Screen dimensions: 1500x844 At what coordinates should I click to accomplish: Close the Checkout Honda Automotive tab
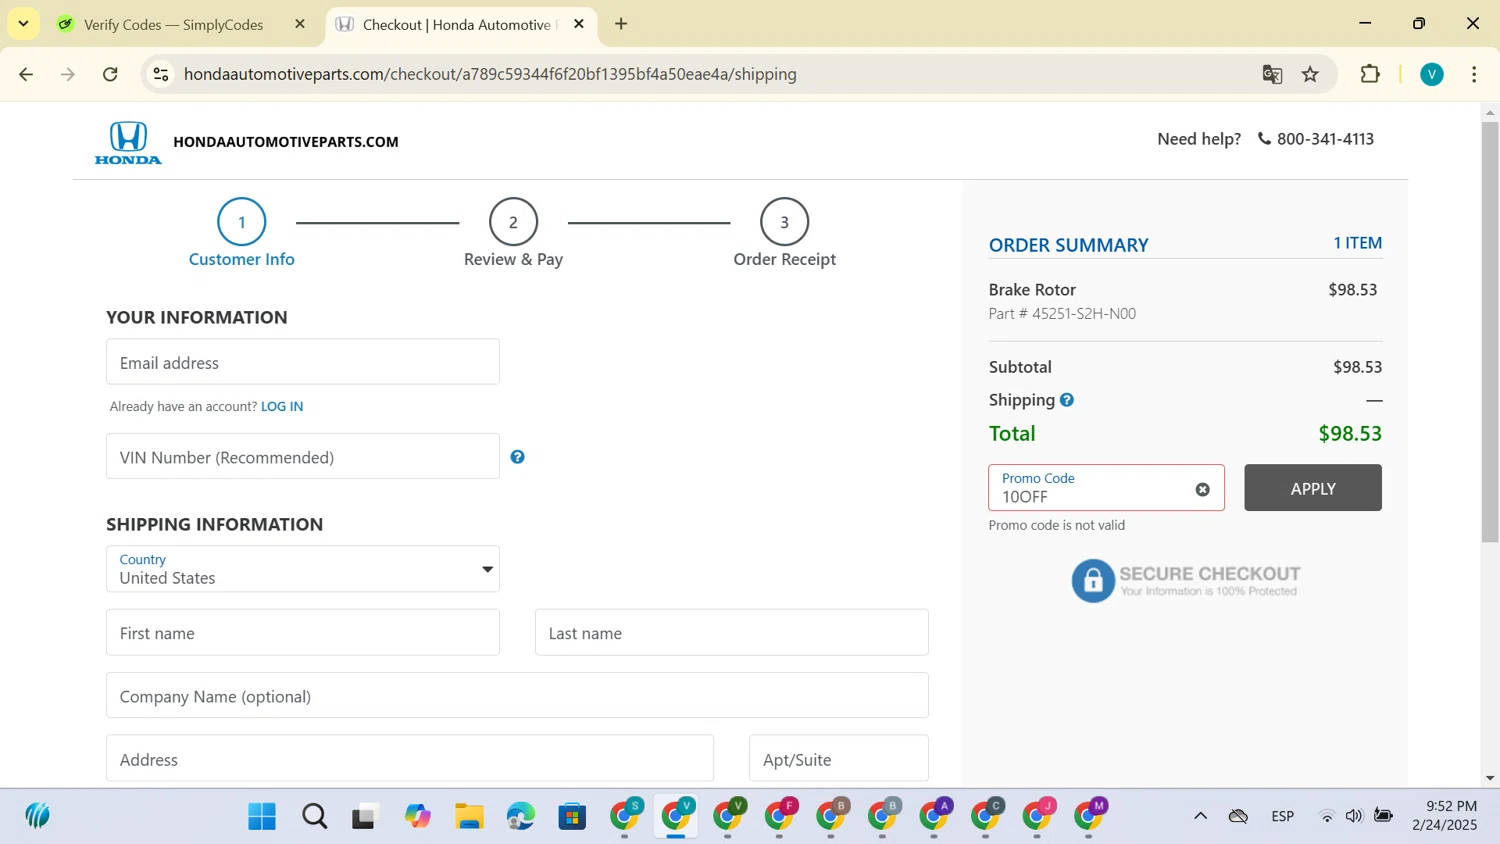[579, 24]
